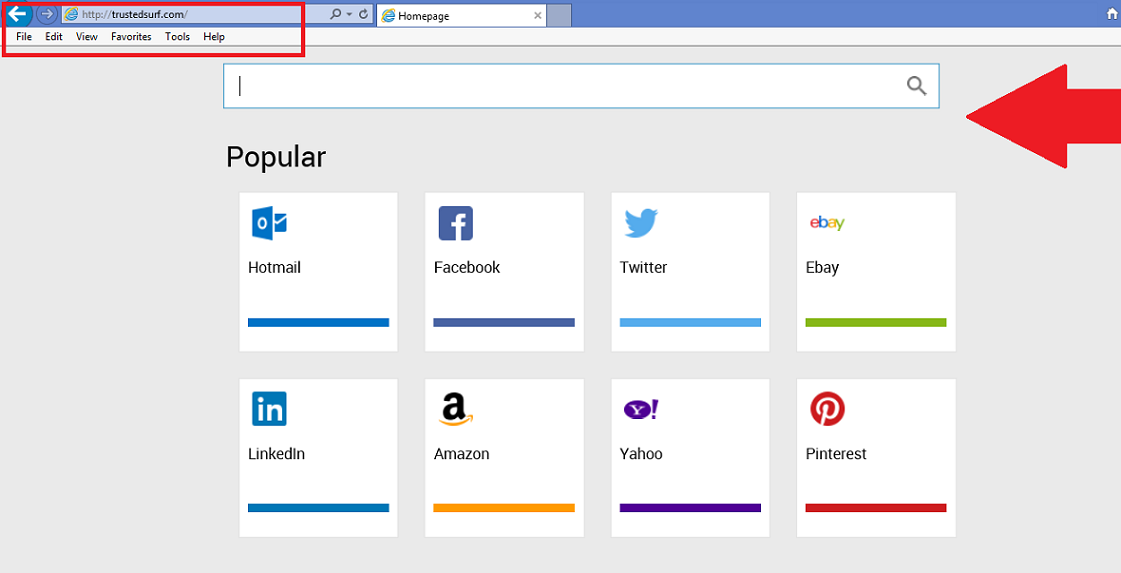
Task: Open the Amazon shortcut link
Action: (504, 453)
